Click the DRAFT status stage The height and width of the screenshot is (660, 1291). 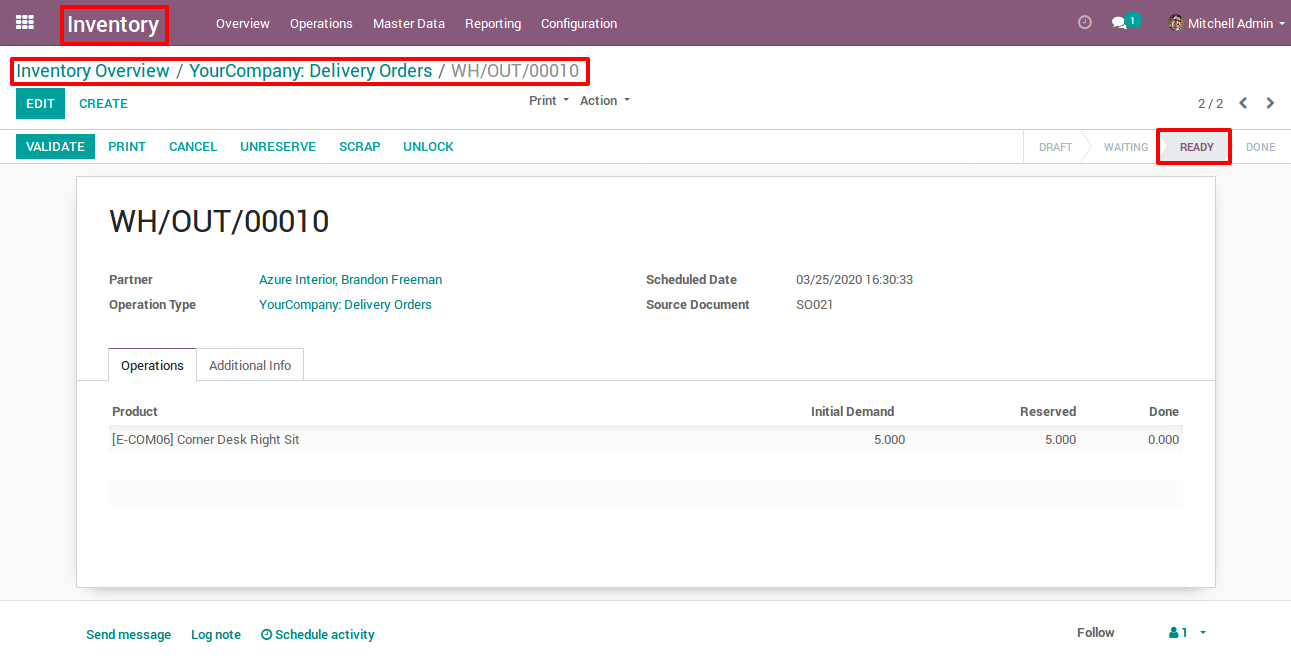(1055, 147)
